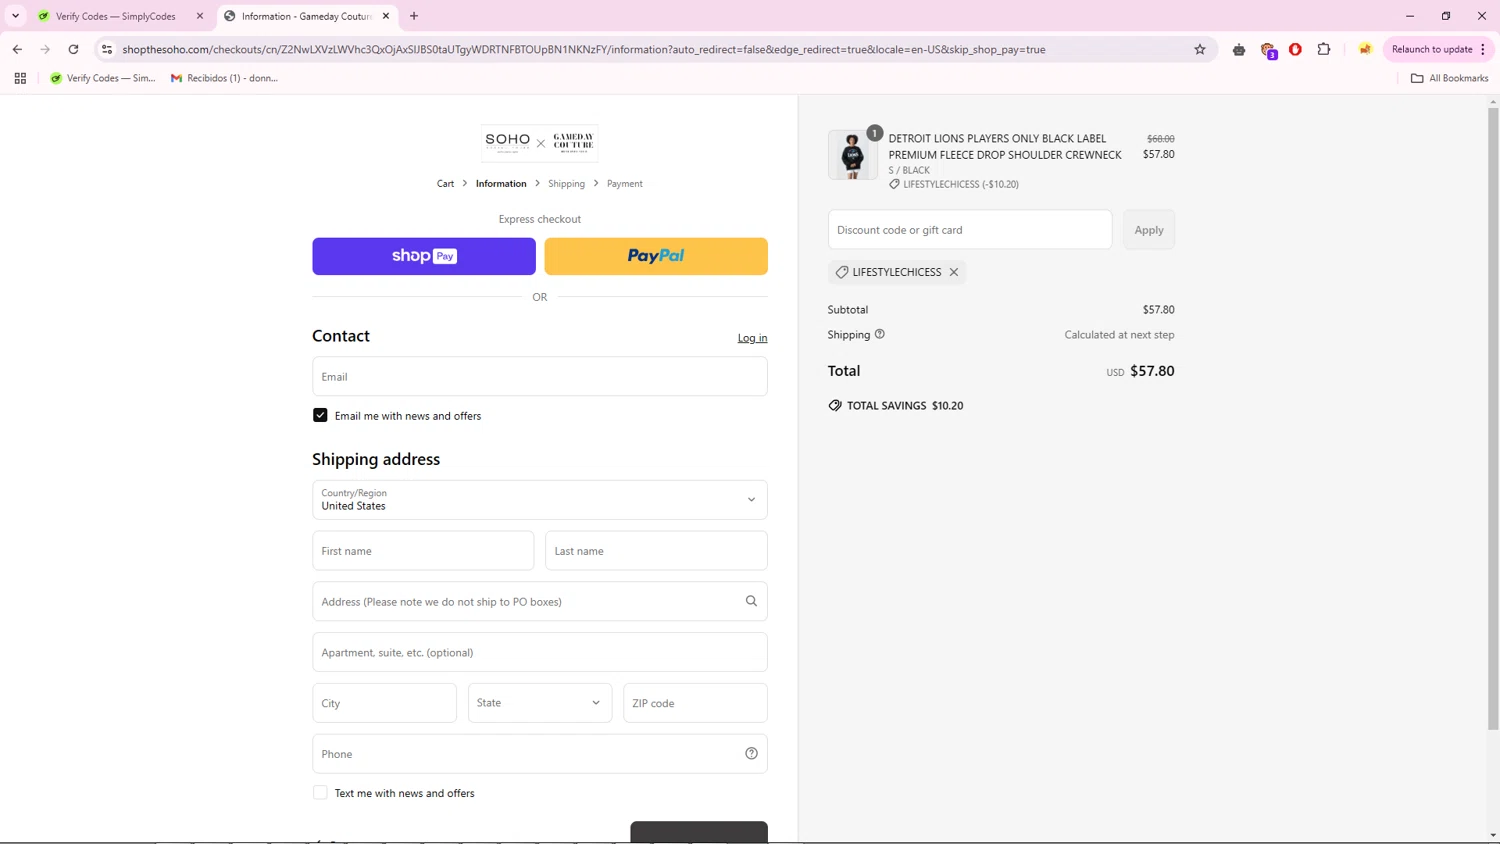Pay with PayPal

656,256
